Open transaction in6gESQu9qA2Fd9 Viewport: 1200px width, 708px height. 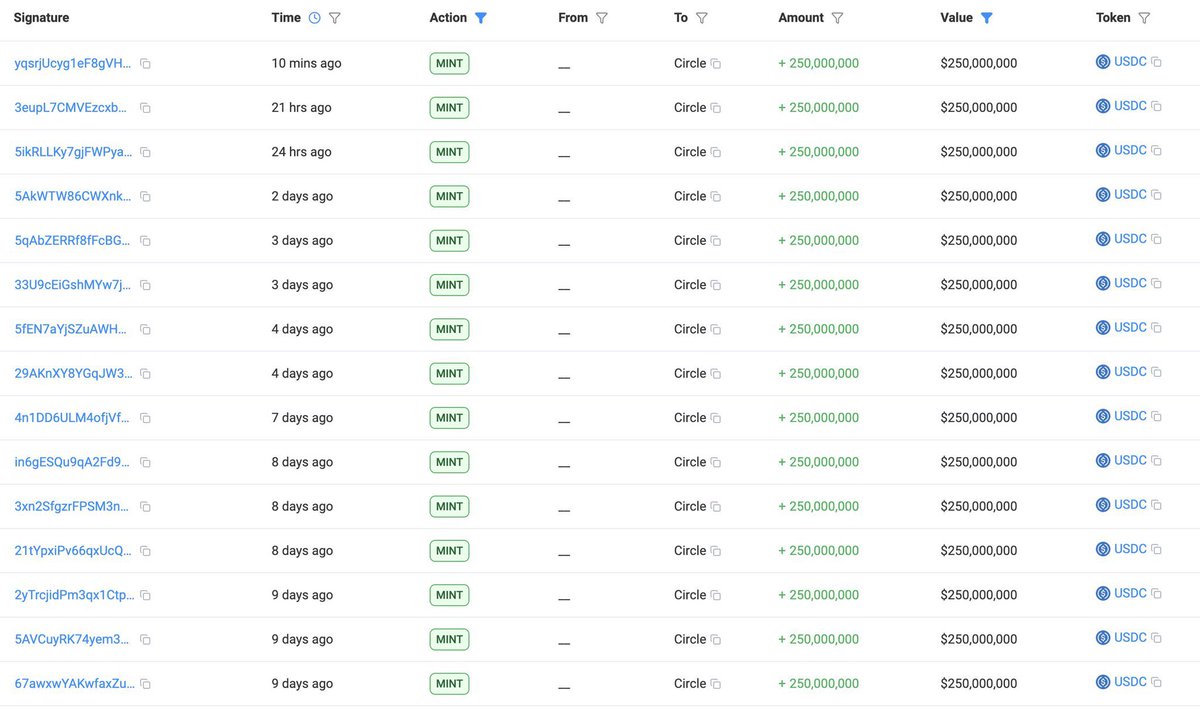point(72,462)
